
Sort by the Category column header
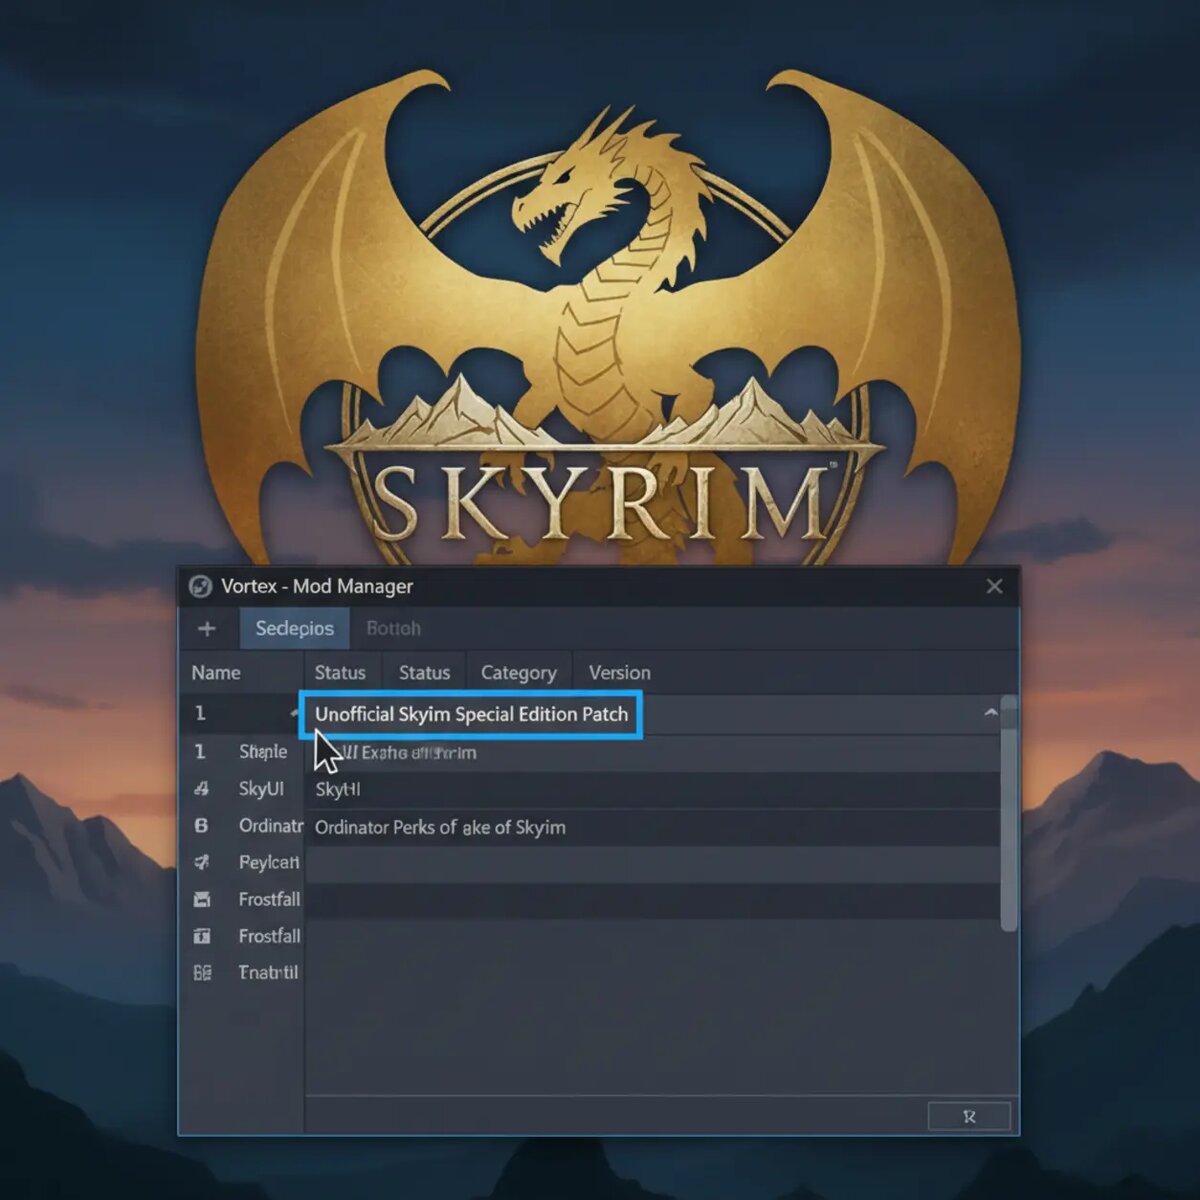pyautogui.click(x=518, y=672)
